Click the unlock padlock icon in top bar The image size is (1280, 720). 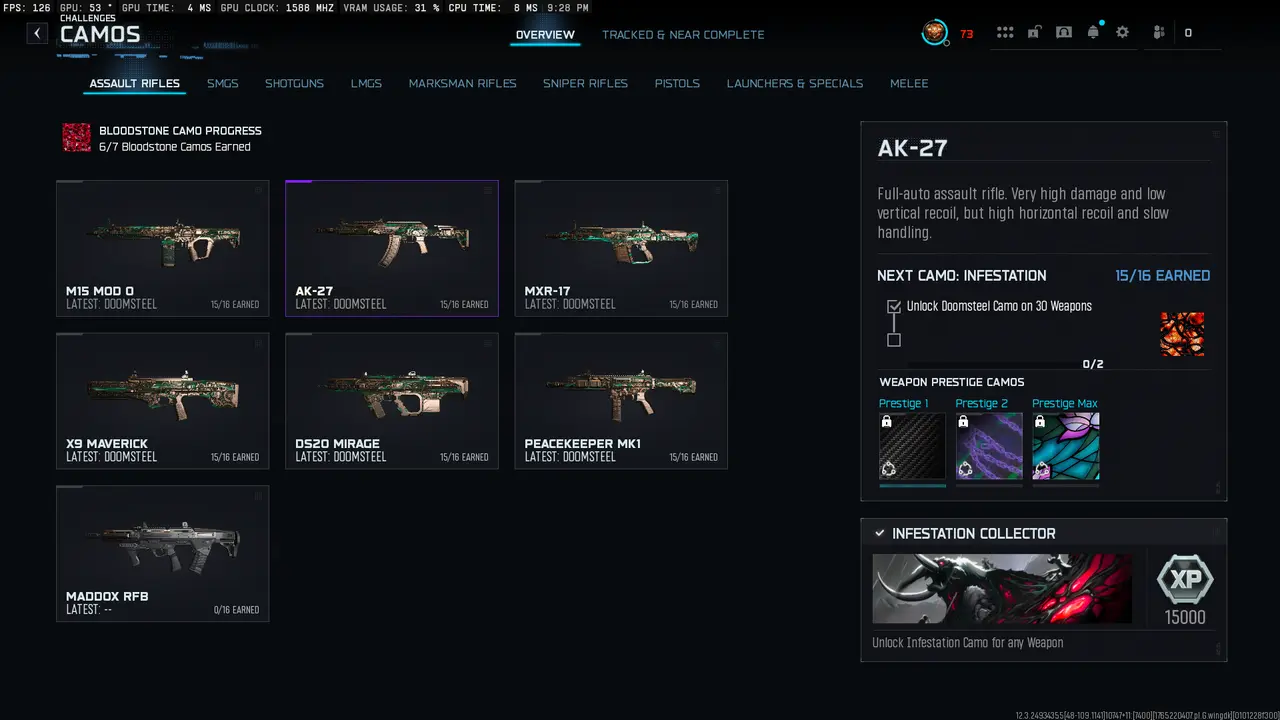point(1035,32)
